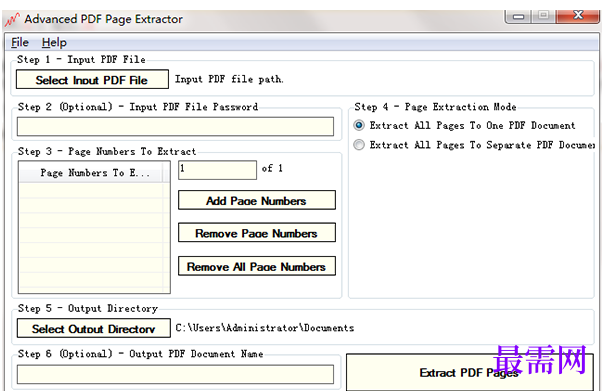Click the Select Output Directory button
The image size is (605, 391).
[93, 328]
